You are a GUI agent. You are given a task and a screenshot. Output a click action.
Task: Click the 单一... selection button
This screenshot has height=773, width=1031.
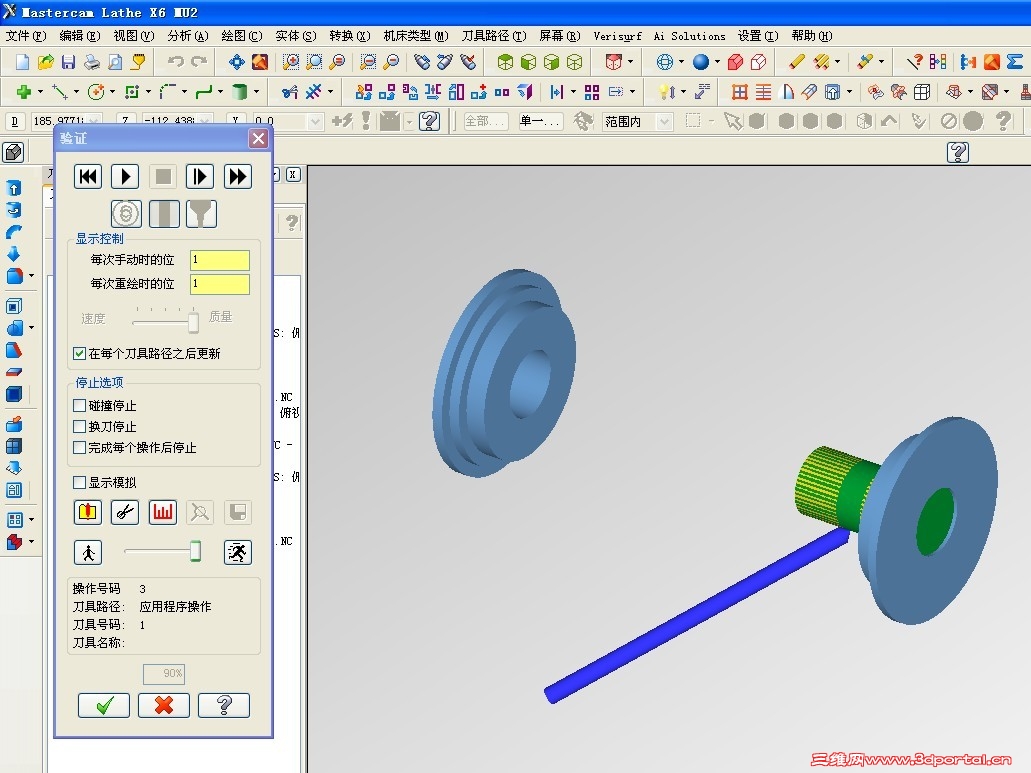click(x=540, y=121)
